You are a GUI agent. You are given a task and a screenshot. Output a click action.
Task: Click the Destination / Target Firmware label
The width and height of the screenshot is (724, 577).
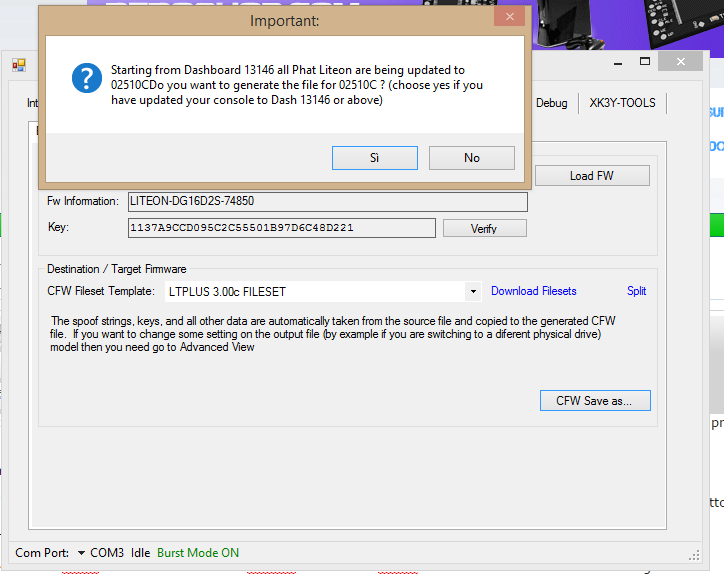point(117,269)
